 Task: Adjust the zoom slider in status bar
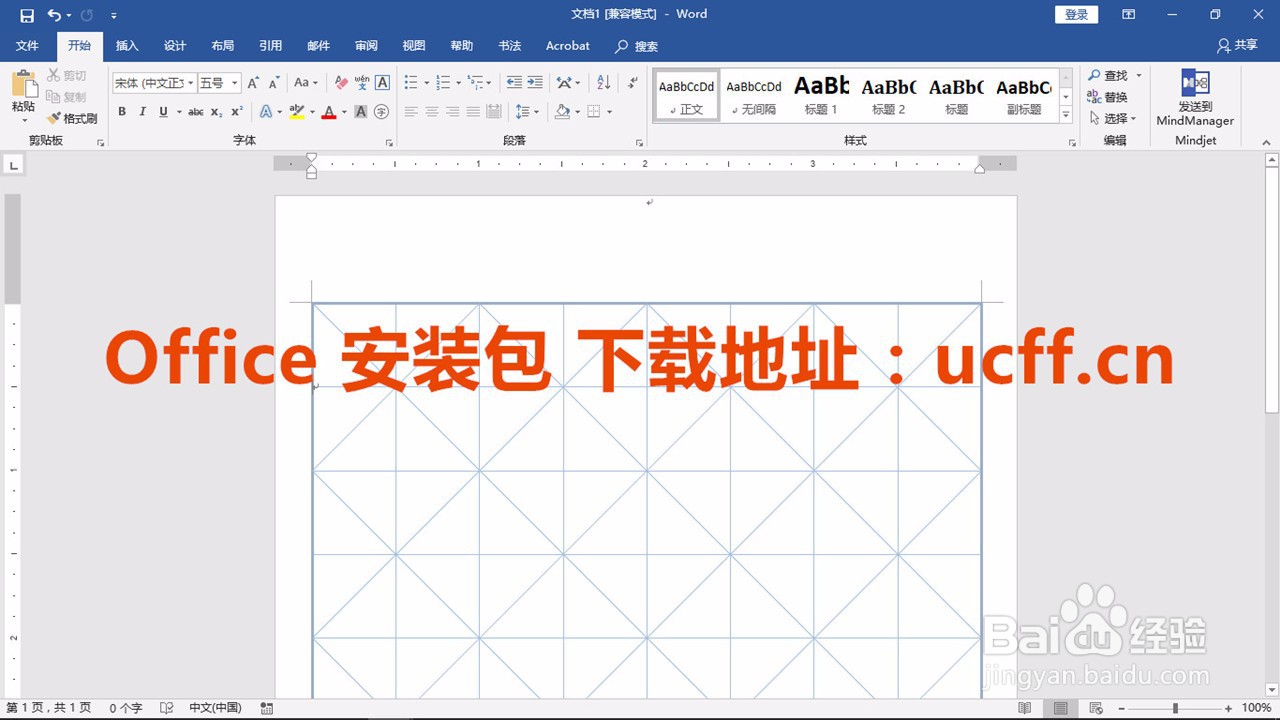(1175, 708)
